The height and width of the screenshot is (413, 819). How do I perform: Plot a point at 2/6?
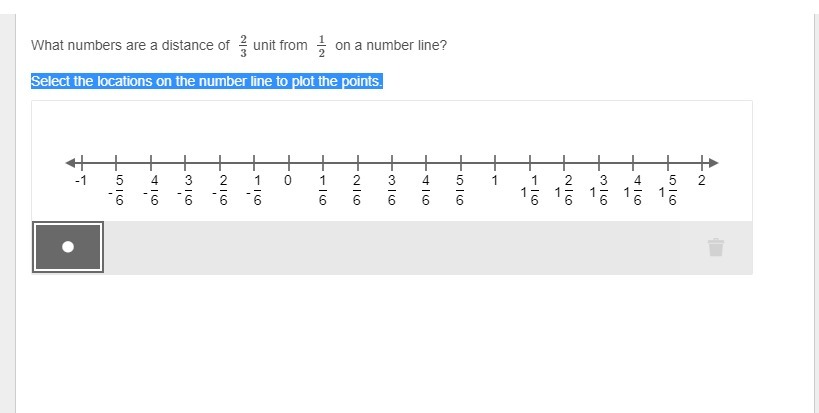click(357, 163)
